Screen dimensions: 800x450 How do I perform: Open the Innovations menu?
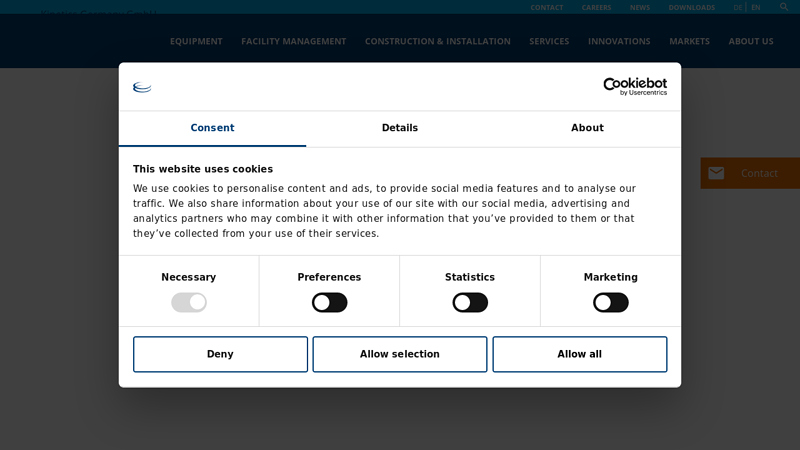coord(619,41)
